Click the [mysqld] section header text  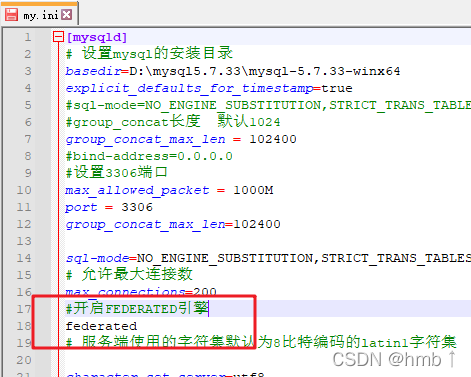point(97,37)
